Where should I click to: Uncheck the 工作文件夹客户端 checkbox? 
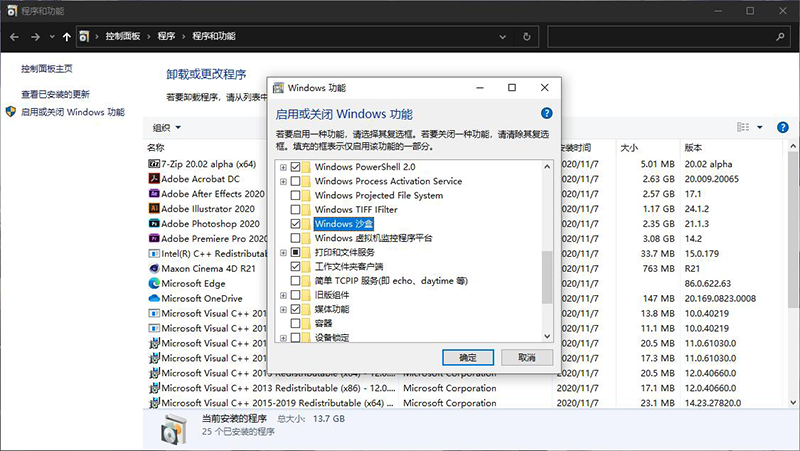[x=295, y=266]
